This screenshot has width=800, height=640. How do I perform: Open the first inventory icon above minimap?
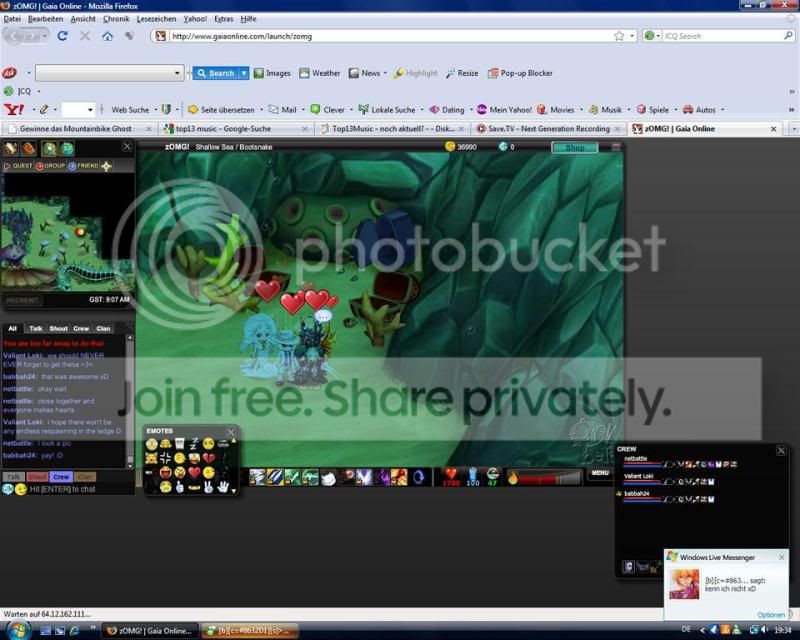click(x=11, y=148)
